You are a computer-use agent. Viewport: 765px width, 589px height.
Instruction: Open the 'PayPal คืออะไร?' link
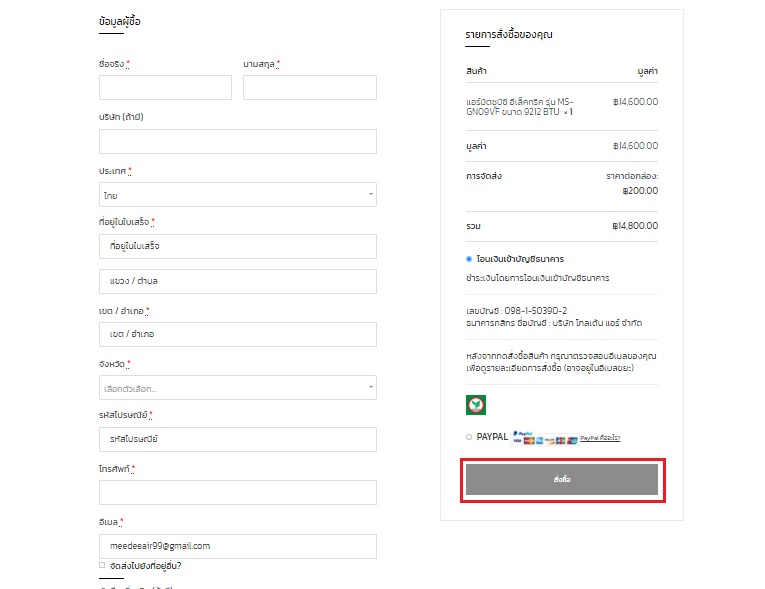(600, 438)
